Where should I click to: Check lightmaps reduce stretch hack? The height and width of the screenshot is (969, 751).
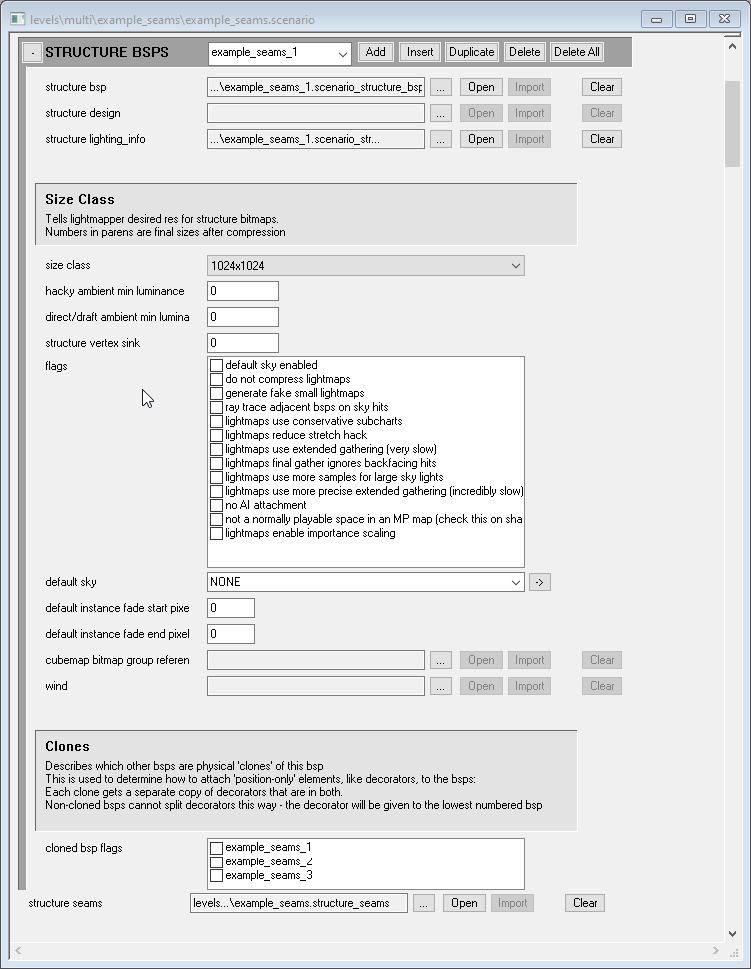(x=216, y=435)
